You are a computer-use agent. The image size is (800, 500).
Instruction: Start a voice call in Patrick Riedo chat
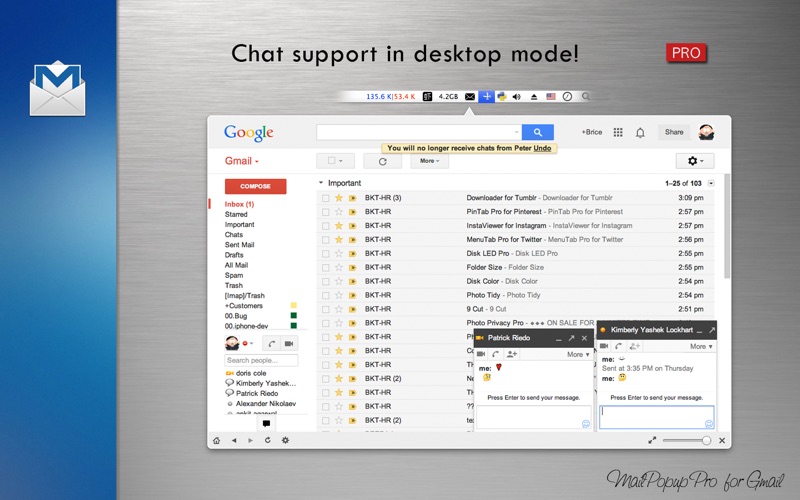point(495,354)
